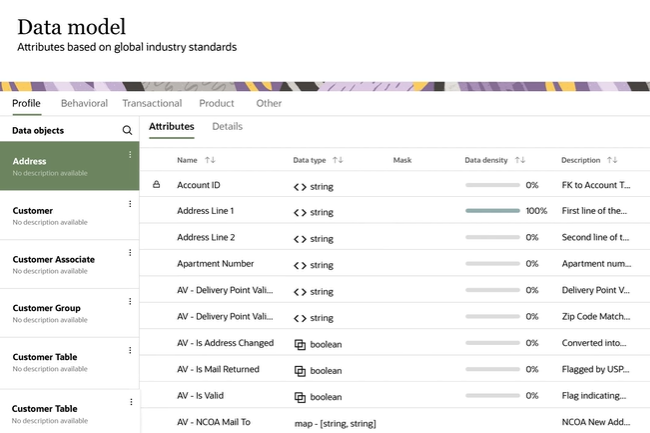Click string type icon for Address Line 2
Screen dimensions: 650x433
[300, 239]
